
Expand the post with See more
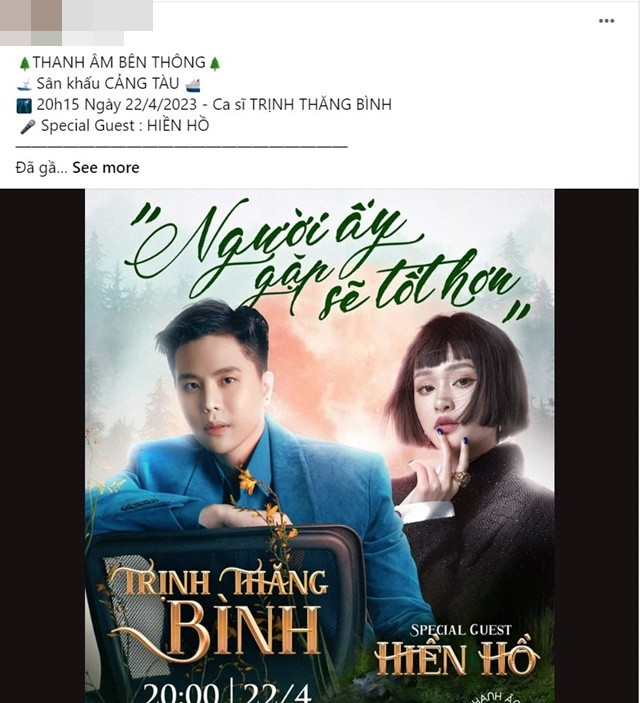[106, 168]
